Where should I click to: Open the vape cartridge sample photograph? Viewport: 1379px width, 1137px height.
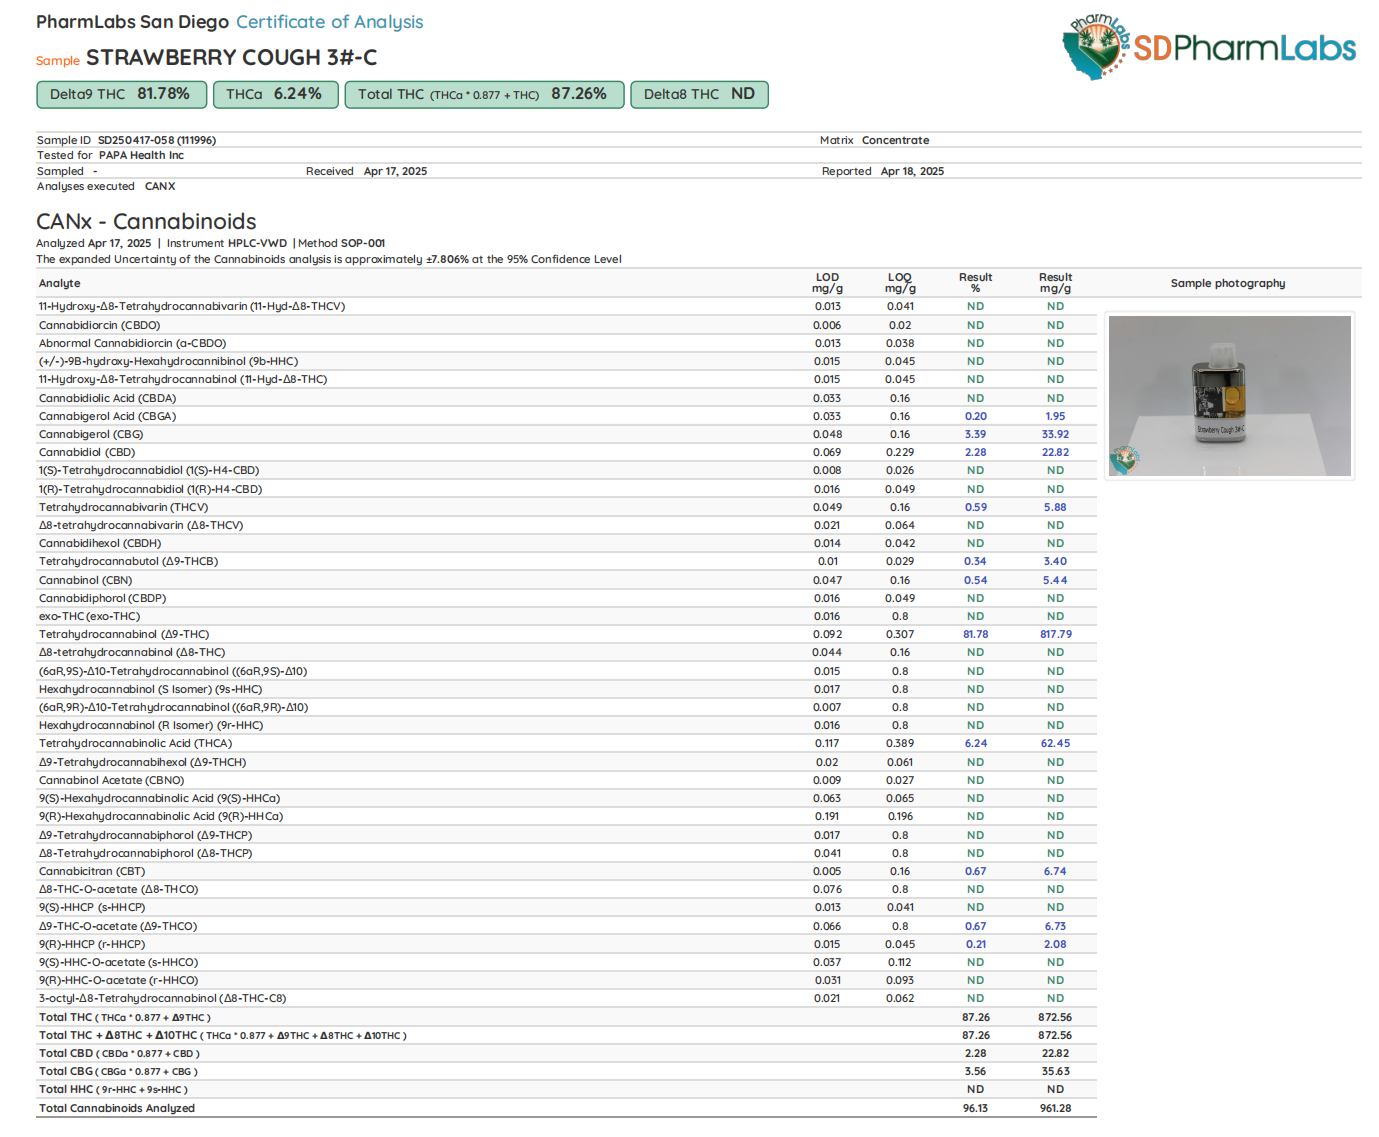1229,395
